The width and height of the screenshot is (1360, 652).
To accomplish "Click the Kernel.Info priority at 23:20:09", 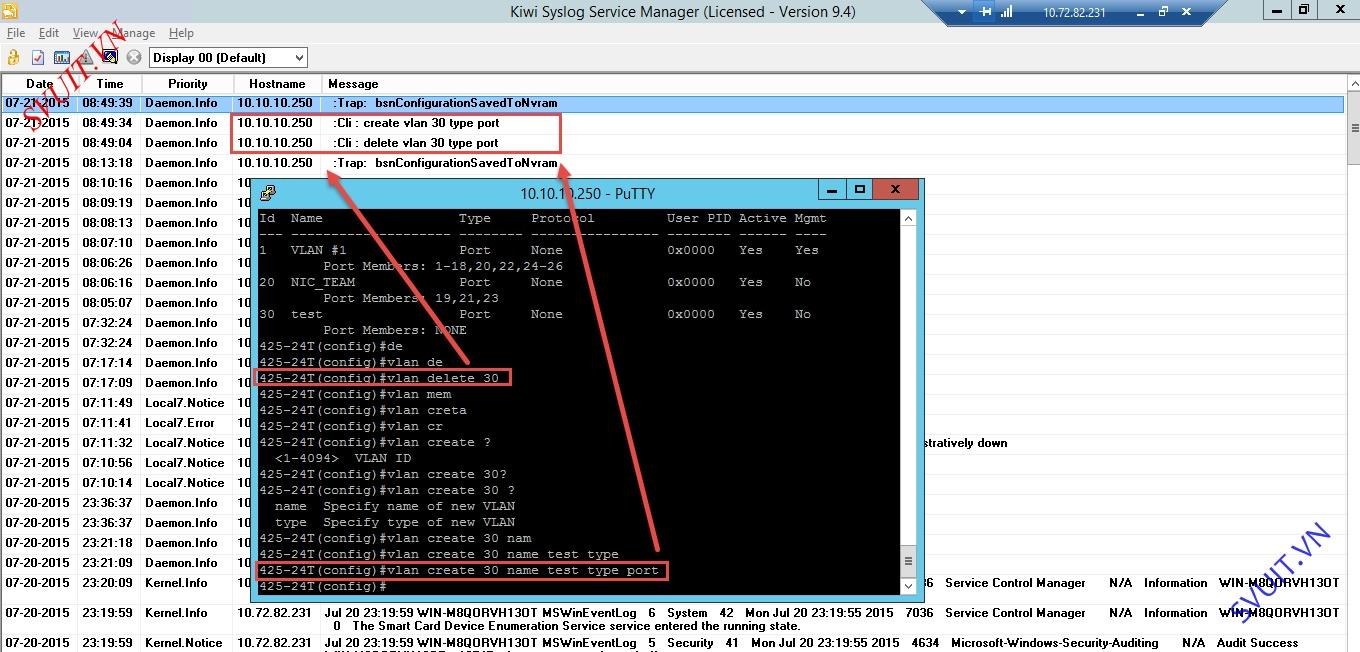I will click(x=176, y=583).
